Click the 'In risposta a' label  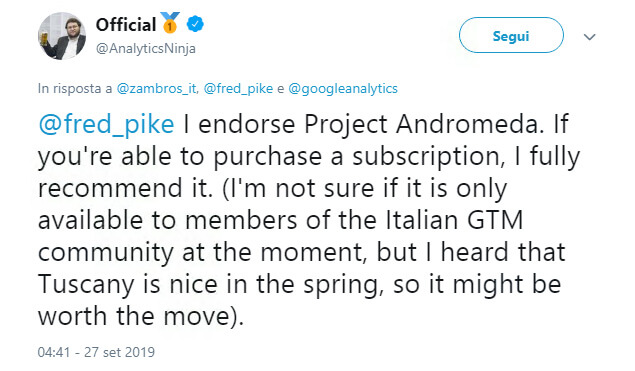(75, 88)
